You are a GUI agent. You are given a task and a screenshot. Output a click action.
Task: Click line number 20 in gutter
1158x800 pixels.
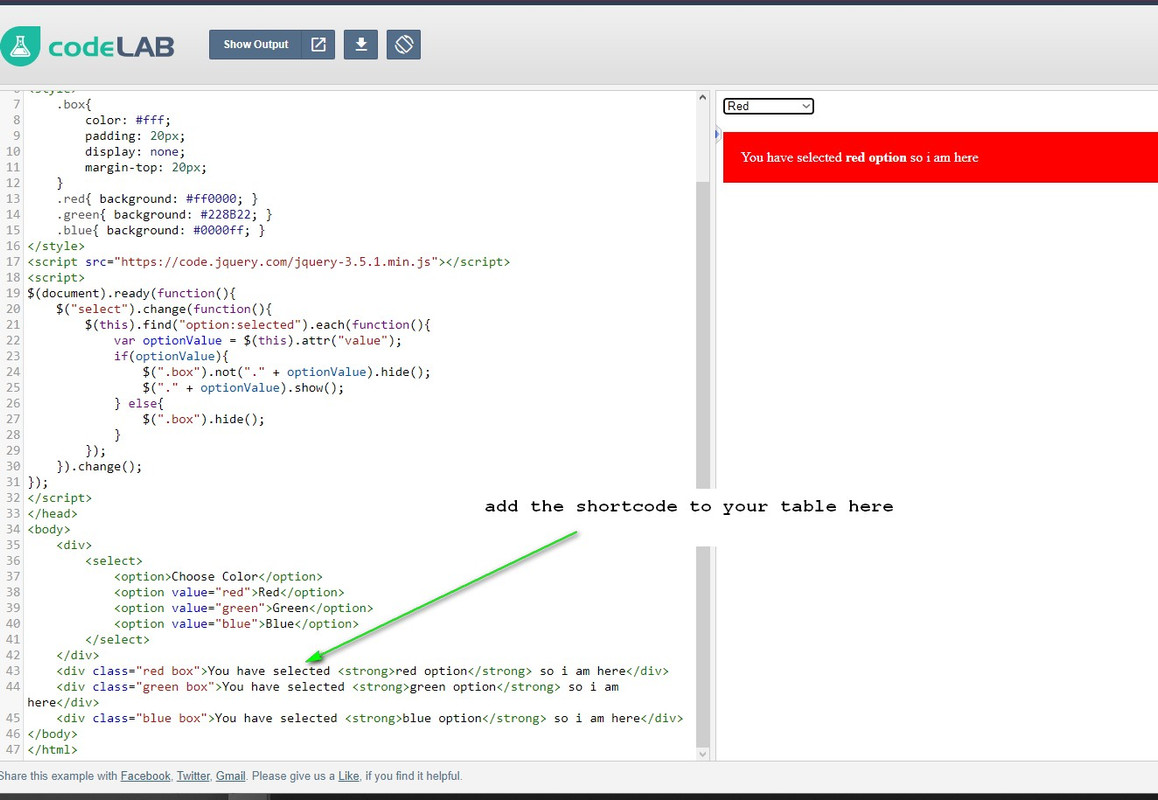pos(13,309)
